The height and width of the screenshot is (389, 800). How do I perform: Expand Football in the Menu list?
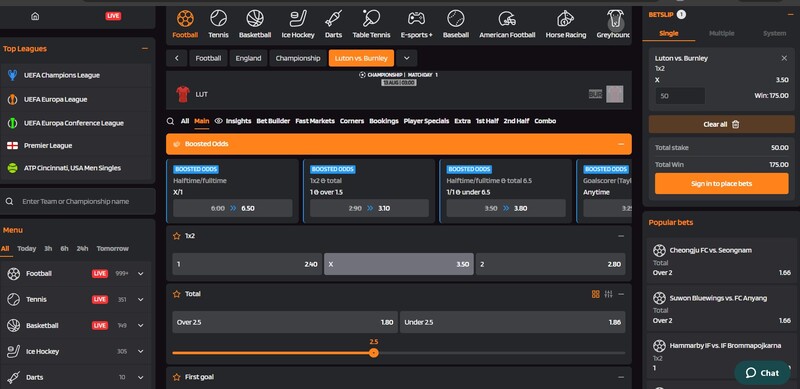tap(141, 274)
